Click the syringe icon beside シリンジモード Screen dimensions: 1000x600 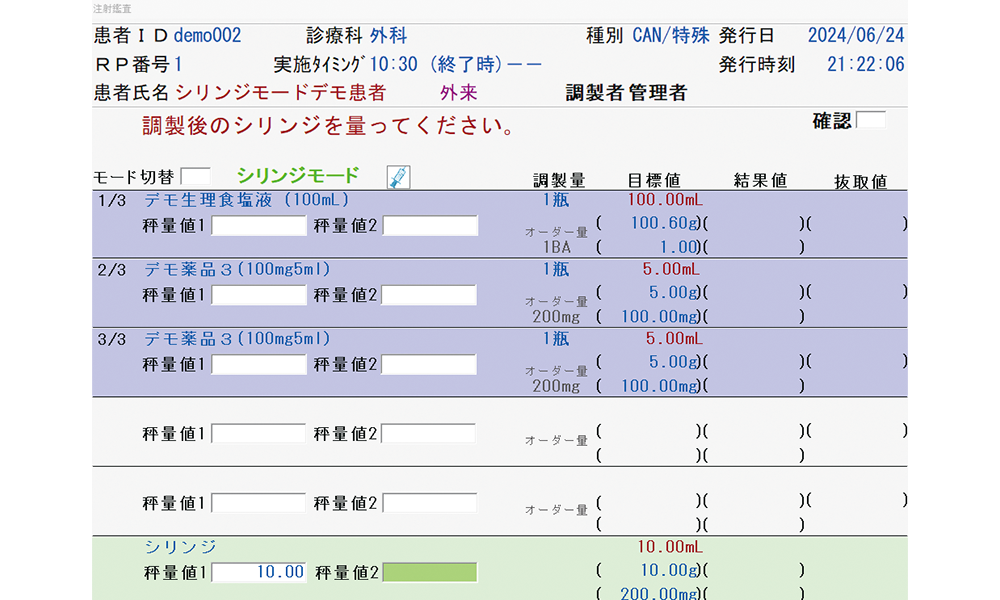[x=399, y=177]
